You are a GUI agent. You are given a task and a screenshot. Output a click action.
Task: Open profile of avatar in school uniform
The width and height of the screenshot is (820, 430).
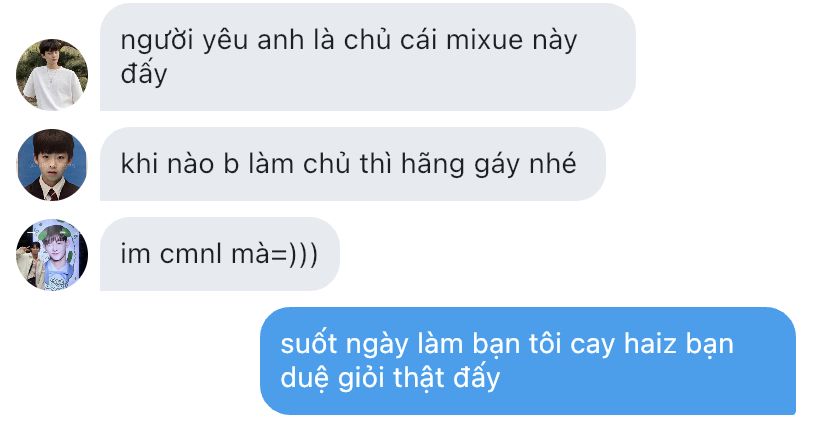(52, 165)
